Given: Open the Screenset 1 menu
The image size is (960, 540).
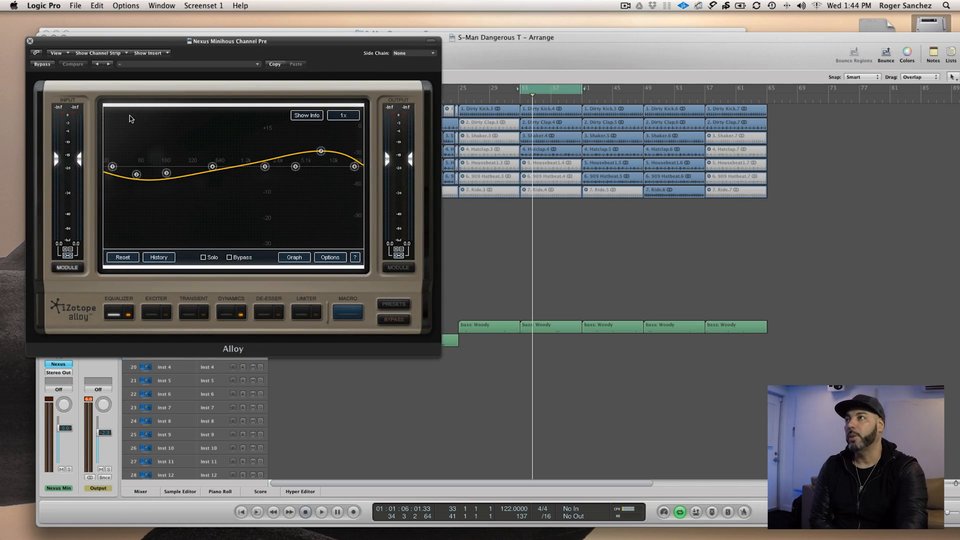Looking at the screenshot, I should [x=203, y=6].
